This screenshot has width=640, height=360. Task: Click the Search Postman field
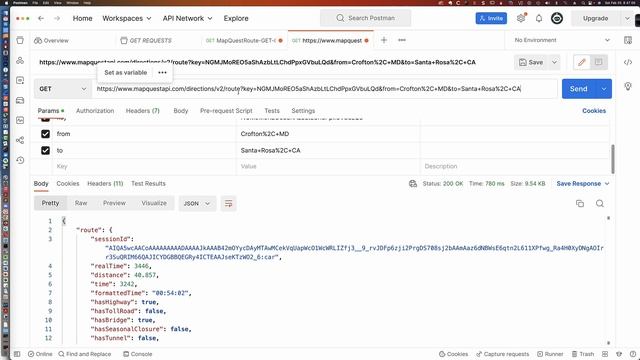[x=366, y=18]
